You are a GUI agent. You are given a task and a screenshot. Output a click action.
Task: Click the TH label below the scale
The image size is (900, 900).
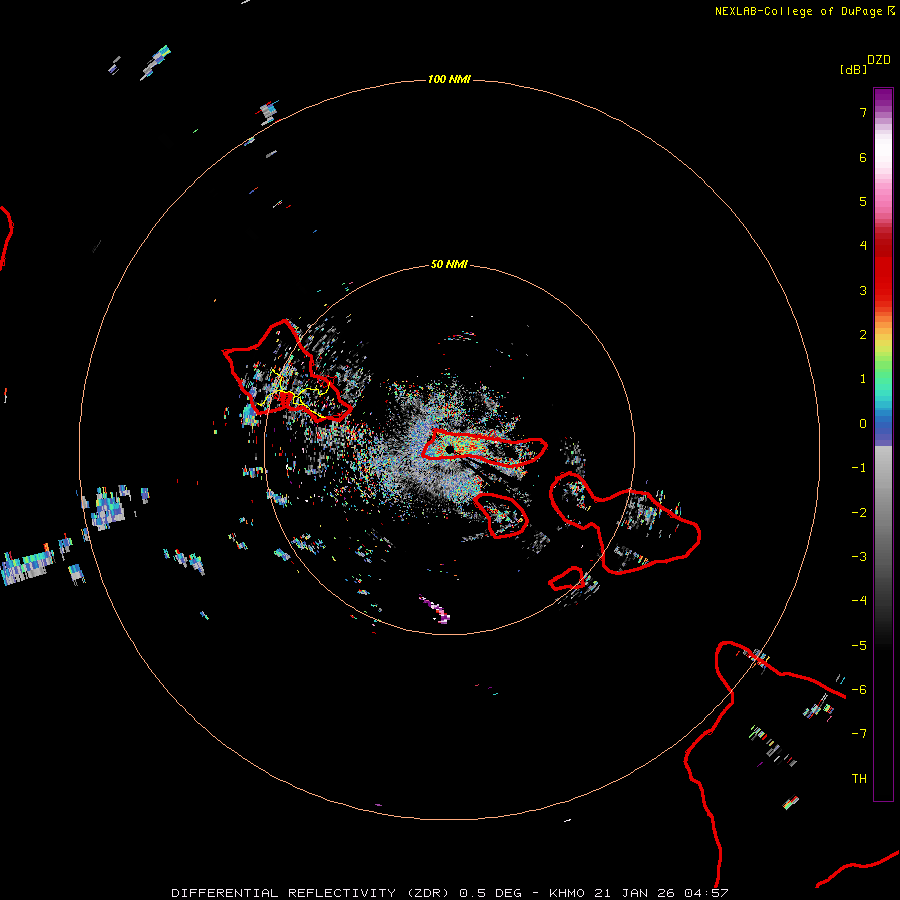coord(859,779)
